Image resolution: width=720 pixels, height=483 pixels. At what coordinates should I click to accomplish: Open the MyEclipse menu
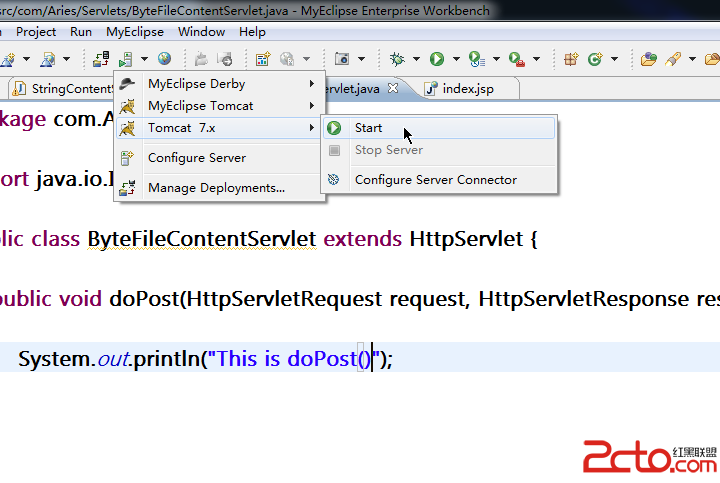point(135,32)
